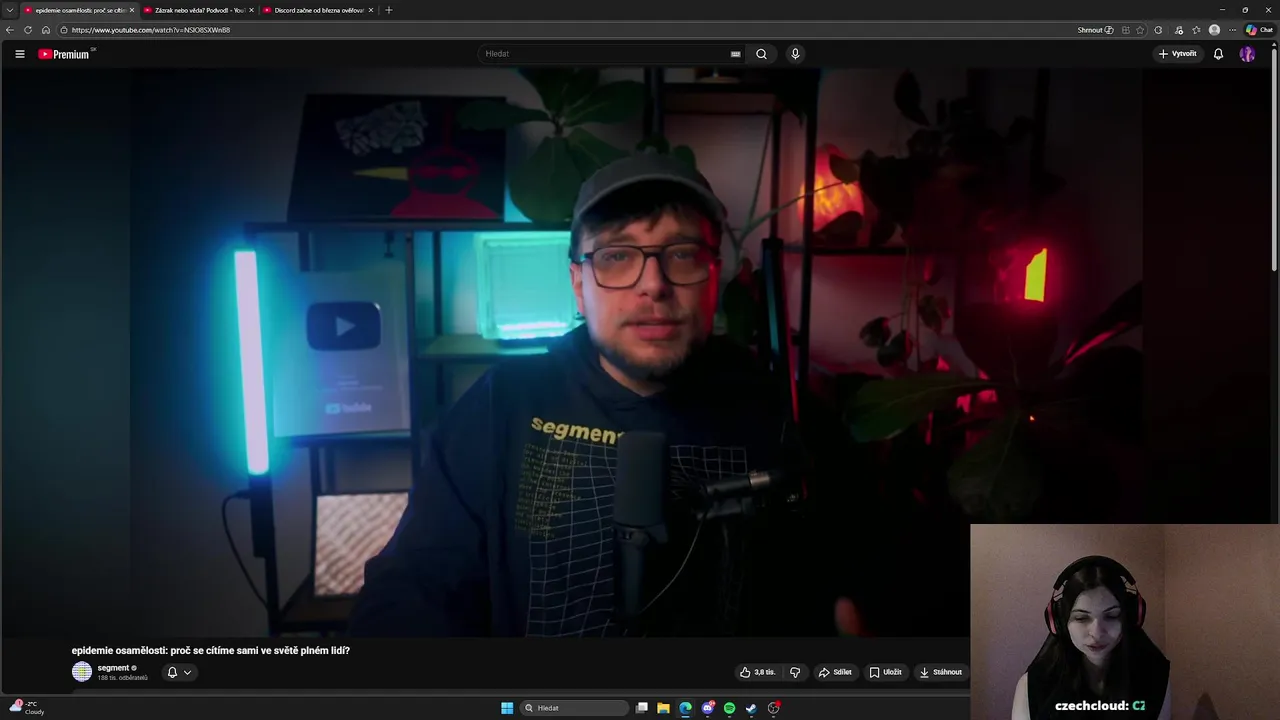
Task: Reload the page with refresh icon
Action: (28, 30)
